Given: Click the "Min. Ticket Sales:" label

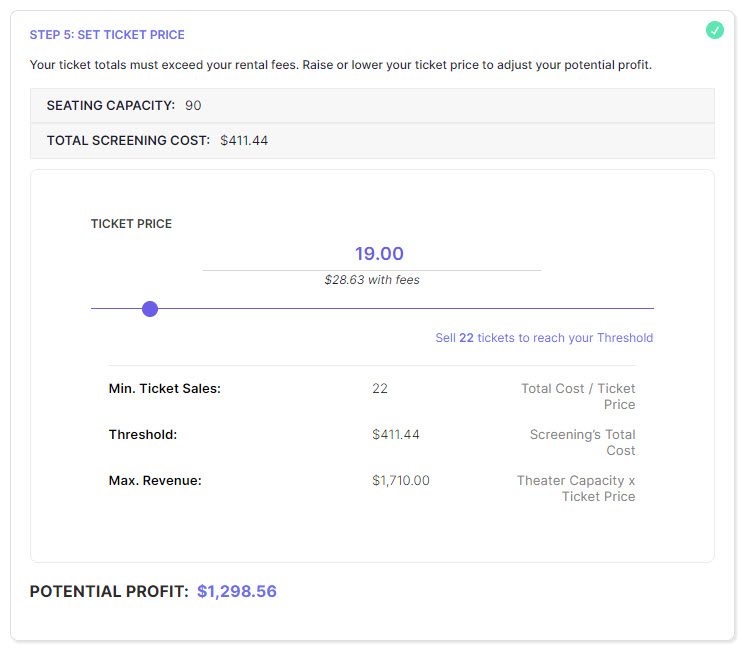Looking at the screenshot, I should (164, 389).
